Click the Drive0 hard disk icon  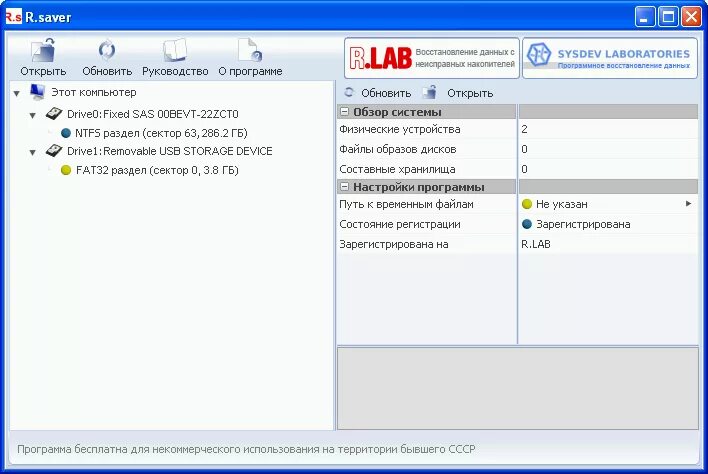click(54, 114)
